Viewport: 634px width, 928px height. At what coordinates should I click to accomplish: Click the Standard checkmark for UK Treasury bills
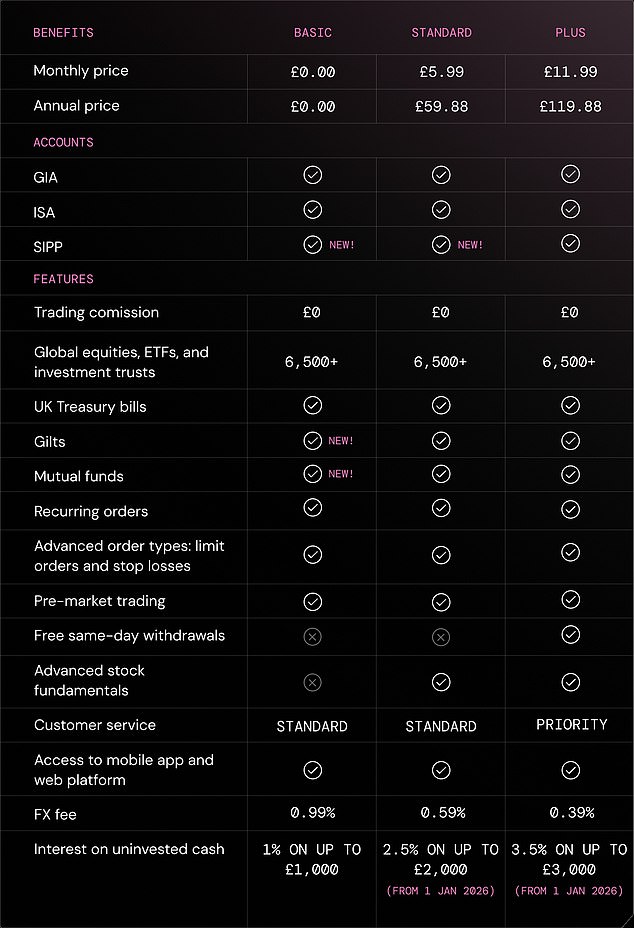(441, 405)
